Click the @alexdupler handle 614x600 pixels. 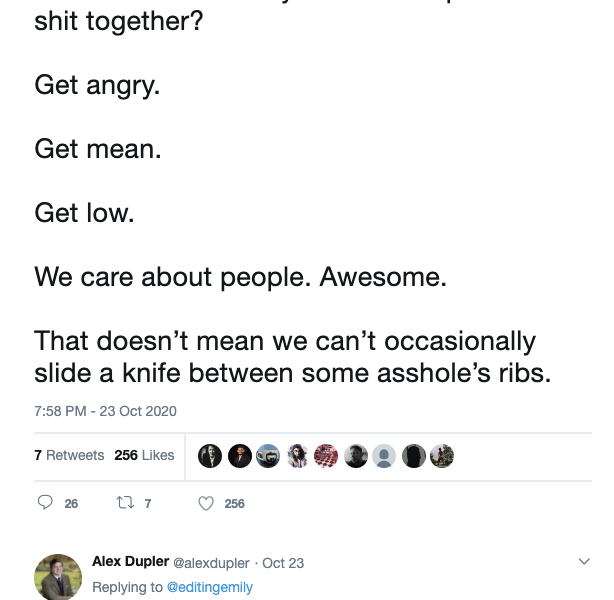(211, 563)
